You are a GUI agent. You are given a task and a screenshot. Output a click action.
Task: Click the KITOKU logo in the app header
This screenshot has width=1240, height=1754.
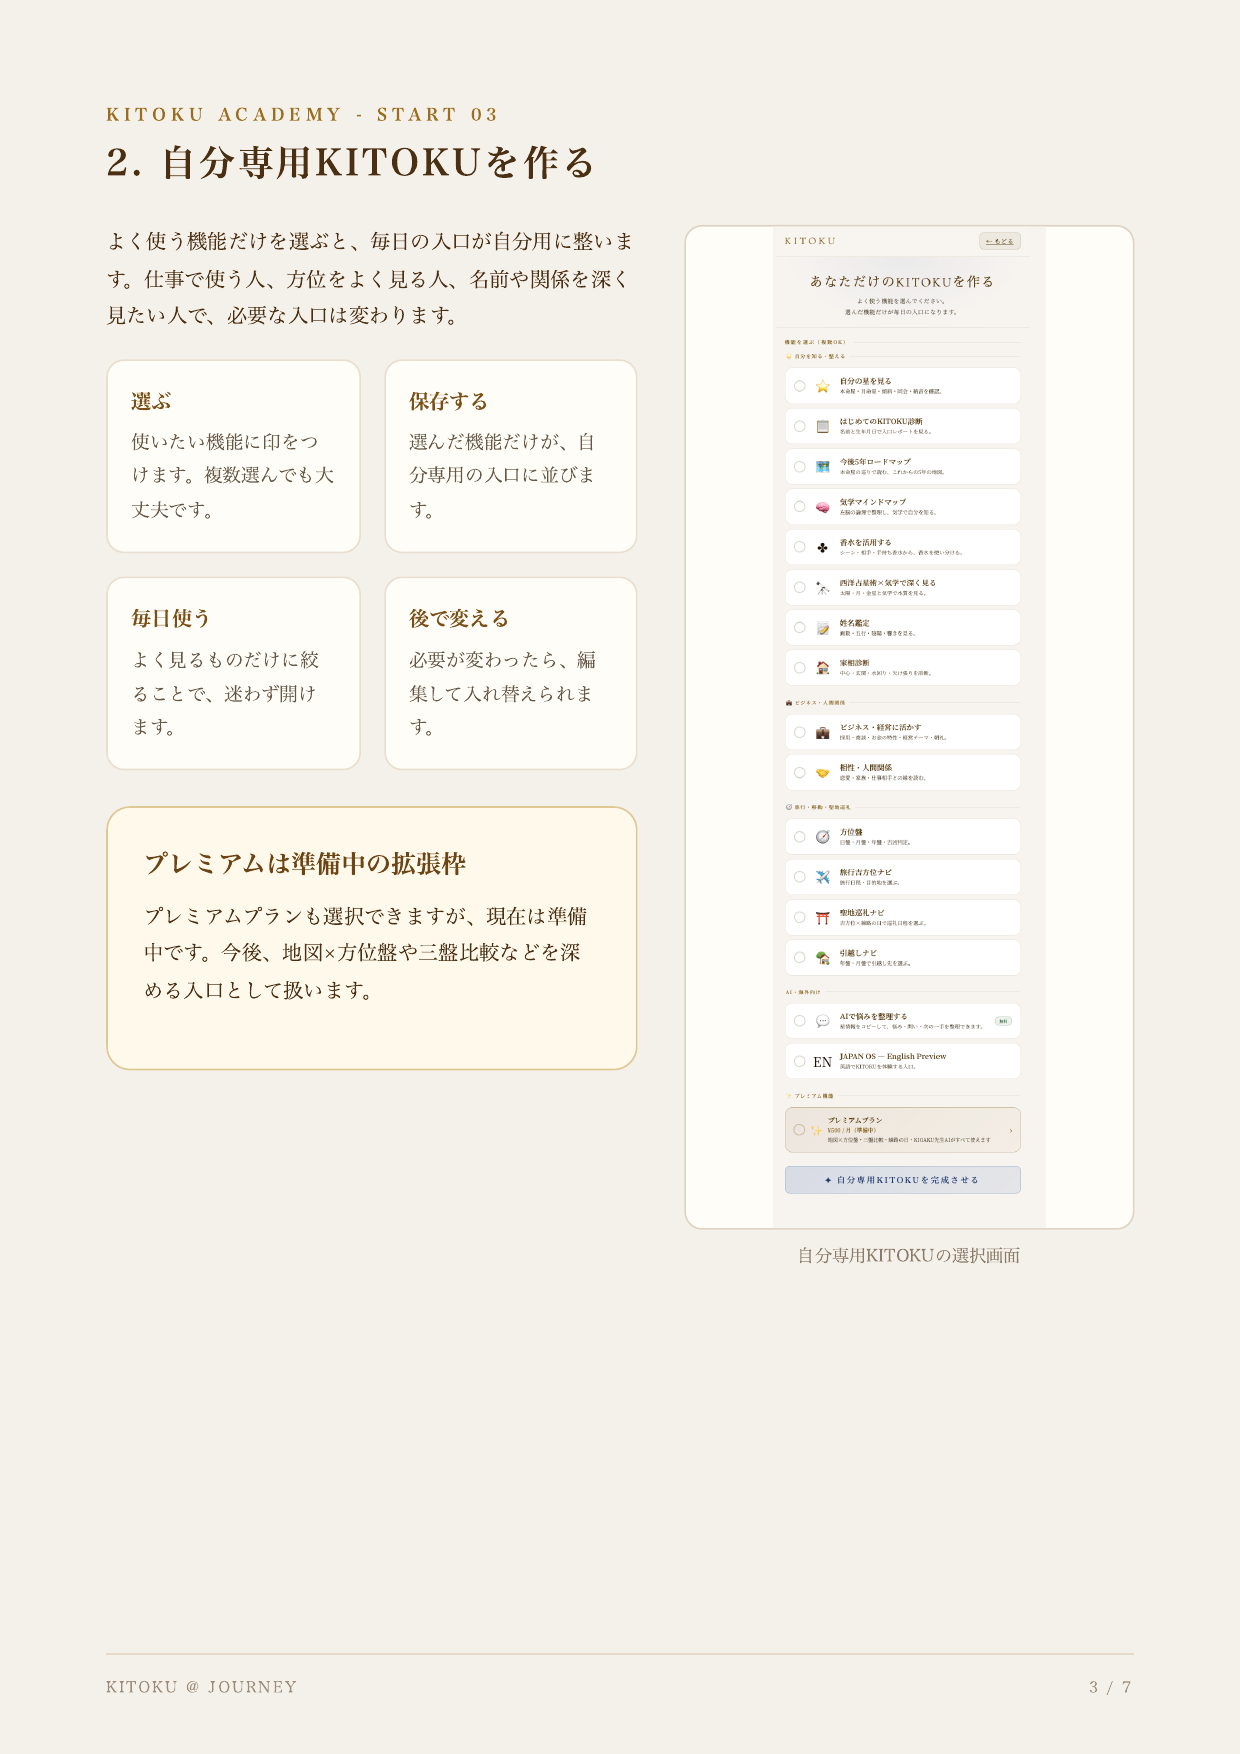[810, 241]
